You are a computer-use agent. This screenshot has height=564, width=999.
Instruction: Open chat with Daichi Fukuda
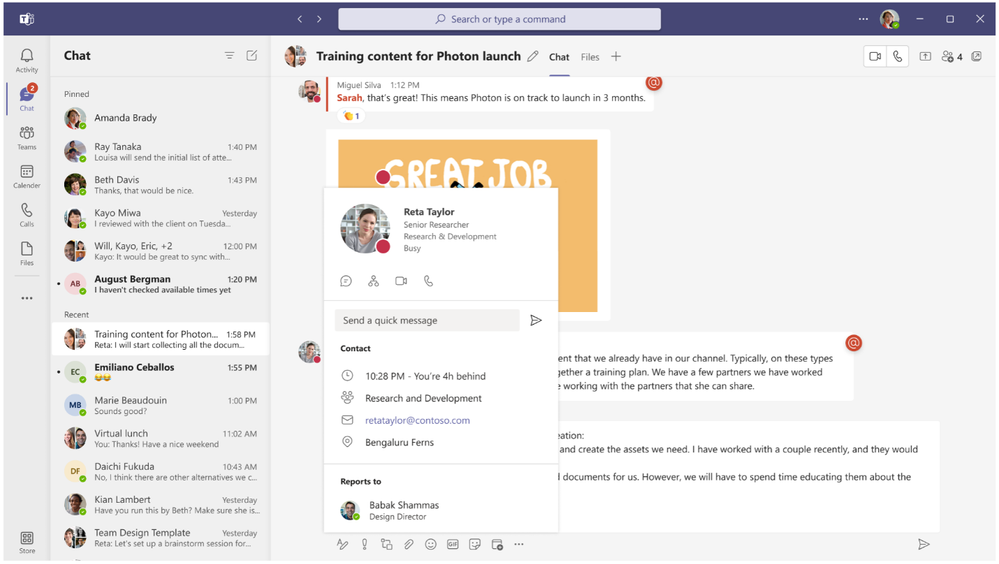(161, 472)
